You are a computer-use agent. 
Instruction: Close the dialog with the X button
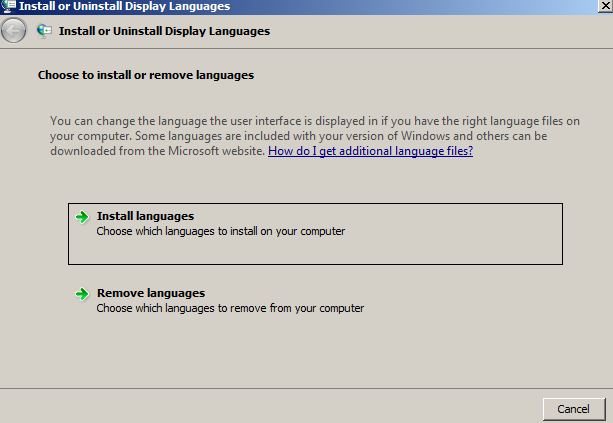pos(605,6)
